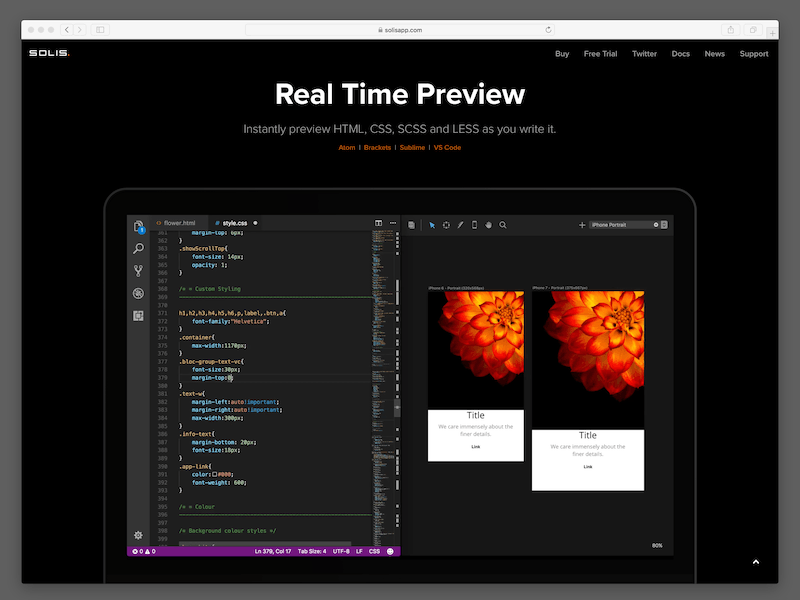800x600 pixels.
Task: Open the editor's more actions ellipsis menu
Action: point(392,221)
